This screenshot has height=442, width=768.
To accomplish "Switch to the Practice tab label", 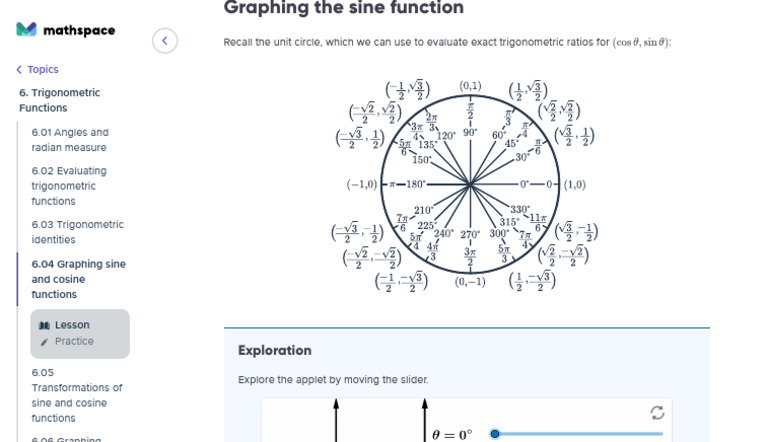I will tap(74, 342).
